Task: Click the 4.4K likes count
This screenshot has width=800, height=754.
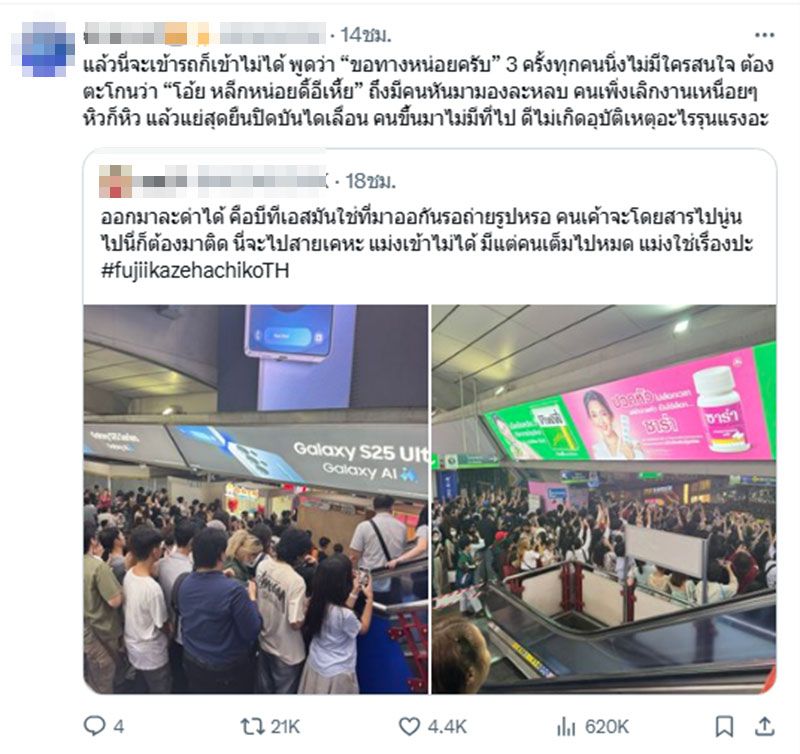Action: coord(447,726)
